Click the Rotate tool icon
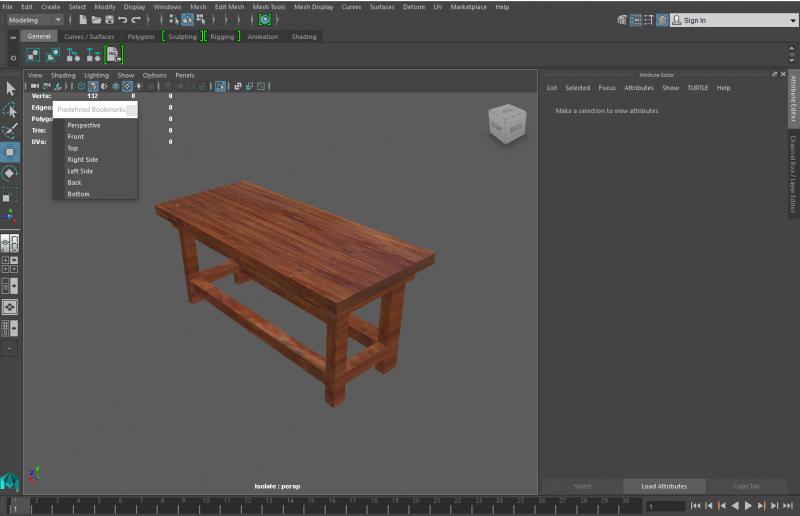 pos(10,173)
